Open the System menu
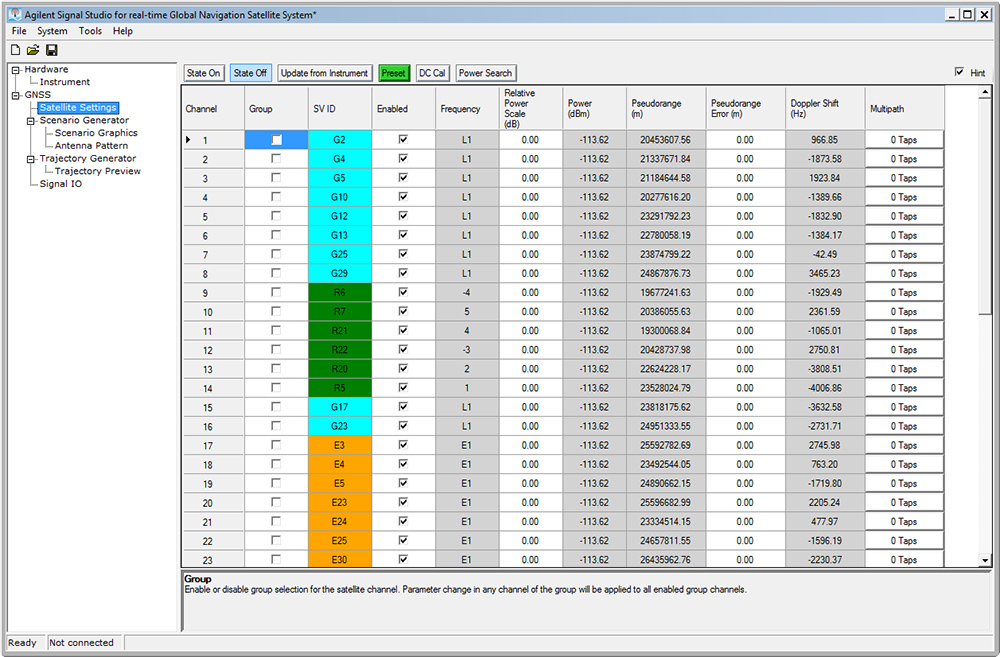The width and height of the screenshot is (1000, 657). point(52,31)
